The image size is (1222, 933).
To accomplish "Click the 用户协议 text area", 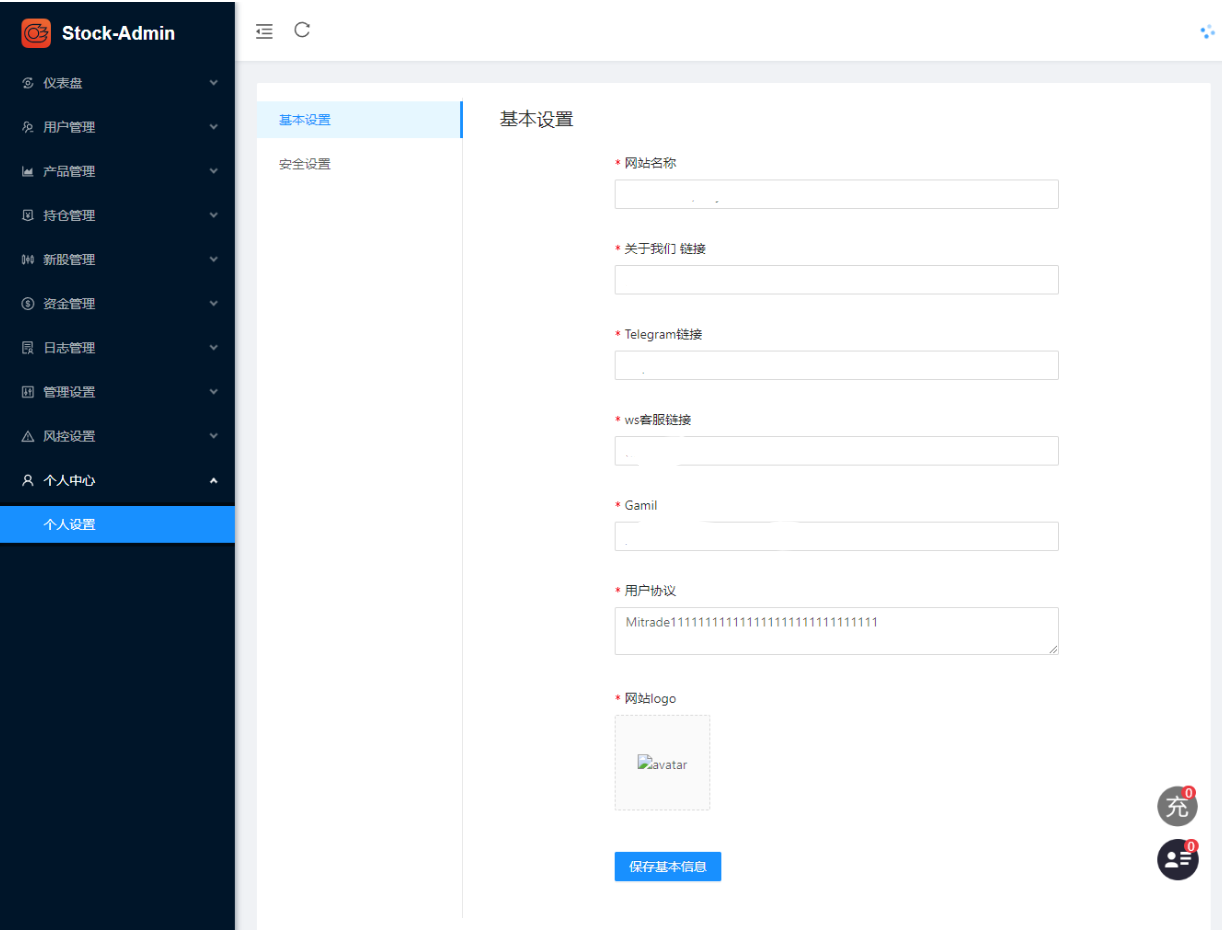I will (x=836, y=631).
